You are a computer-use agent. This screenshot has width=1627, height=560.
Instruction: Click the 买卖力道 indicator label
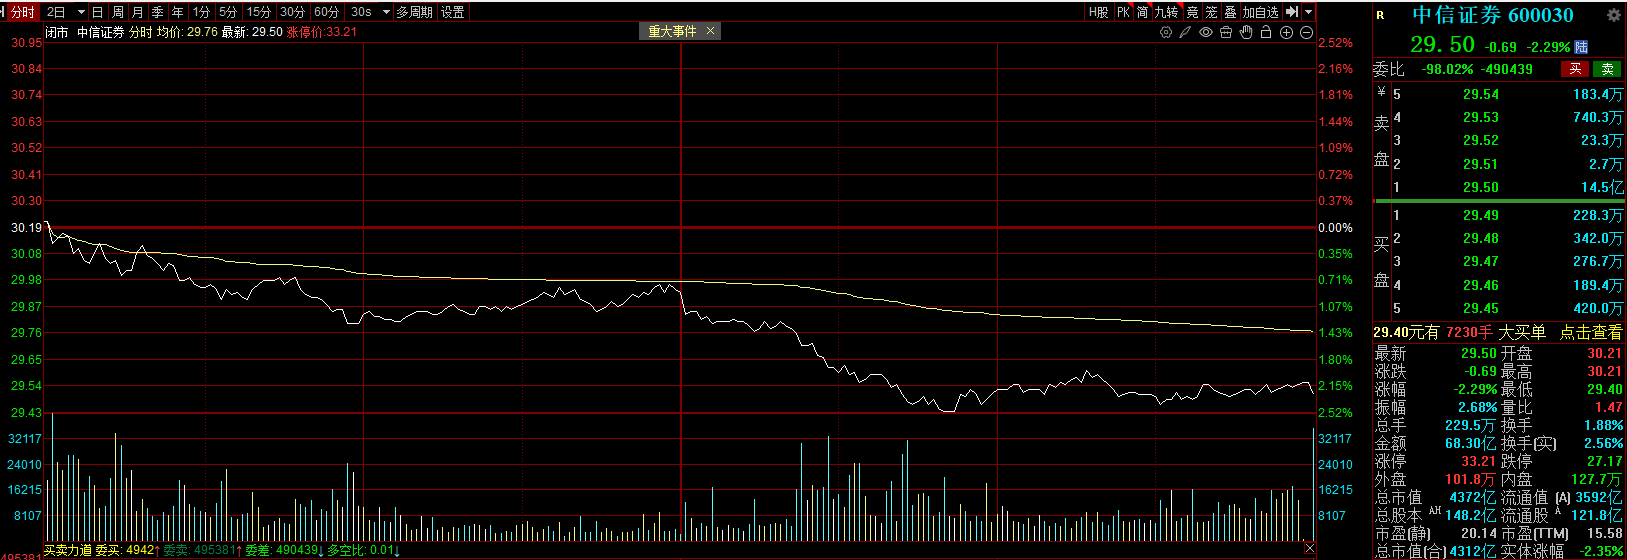[x=67, y=550]
